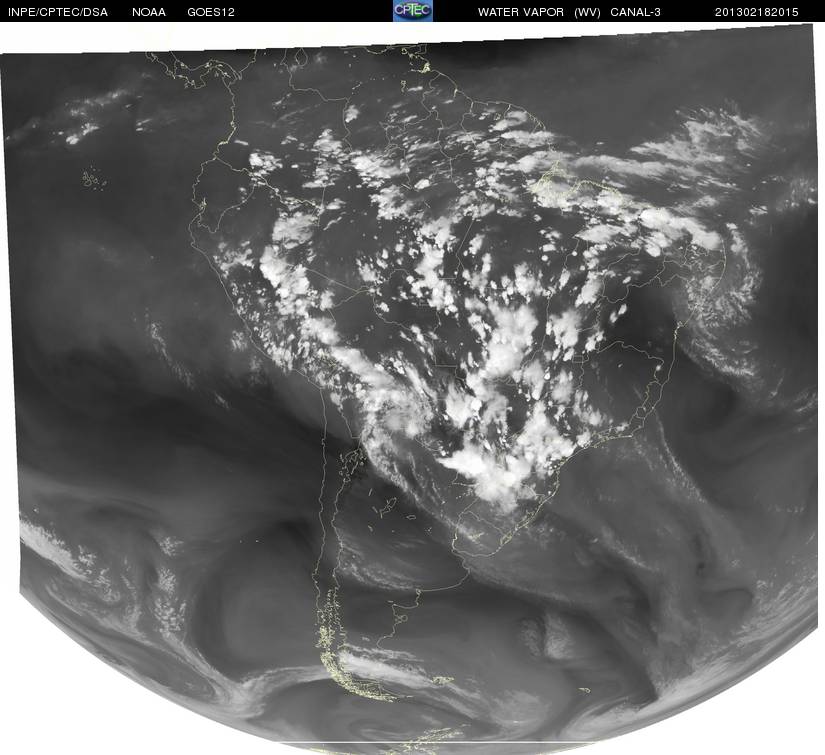The width and height of the screenshot is (825, 755).
Task: Select the CANAL-3 channel label
Action: point(636,12)
